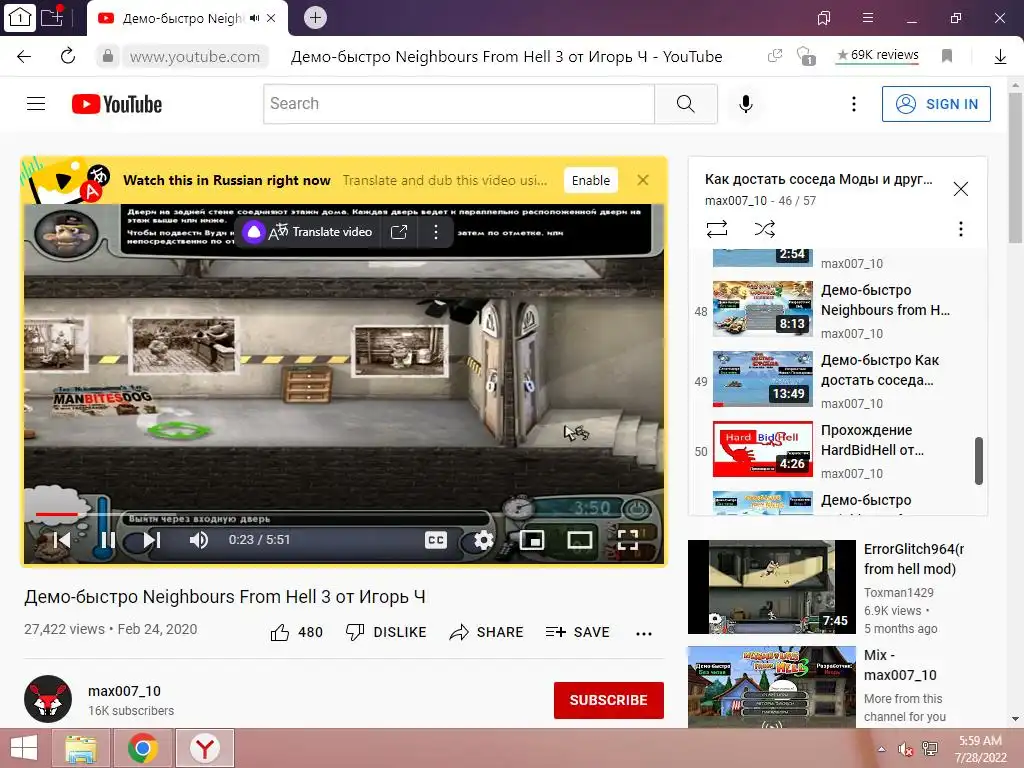The width and height of the screenshot is (1024, 768).
Task: Open Yandex Browser taskbar icon
Action: 205,748
